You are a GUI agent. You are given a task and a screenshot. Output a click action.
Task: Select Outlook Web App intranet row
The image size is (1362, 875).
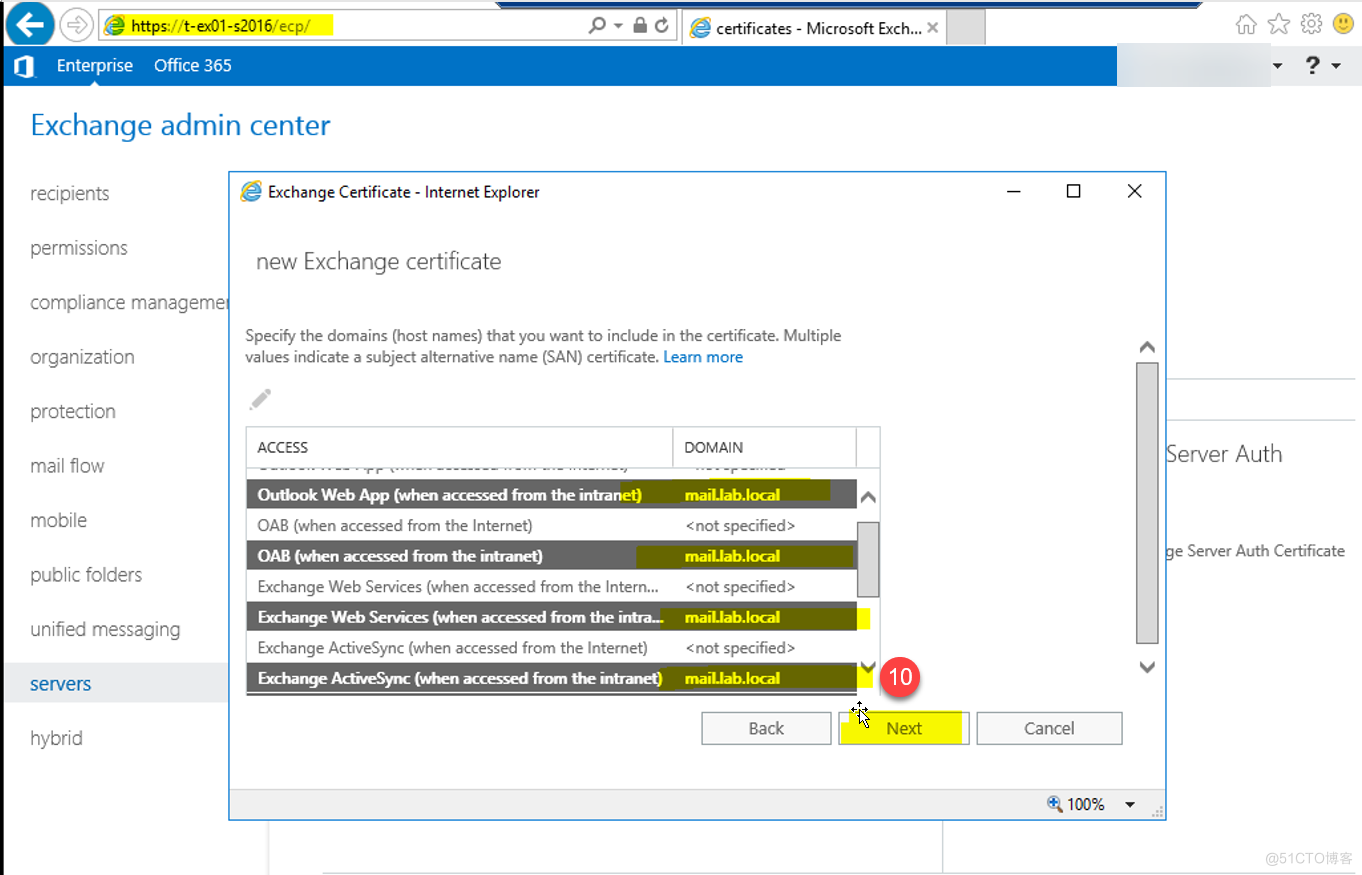coord(552,495)
